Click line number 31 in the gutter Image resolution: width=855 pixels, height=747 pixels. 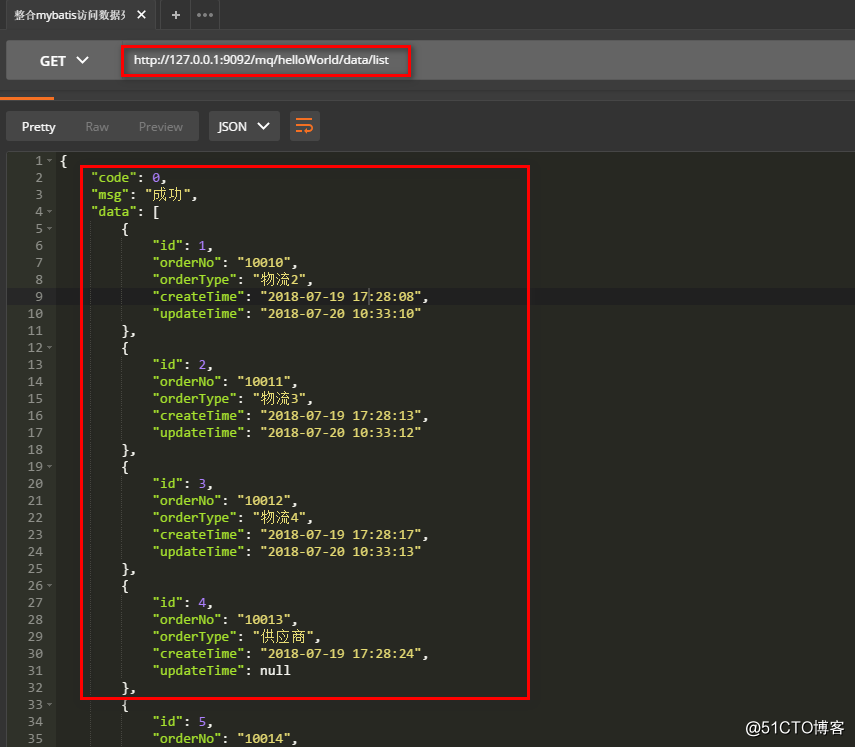(35, 671)
